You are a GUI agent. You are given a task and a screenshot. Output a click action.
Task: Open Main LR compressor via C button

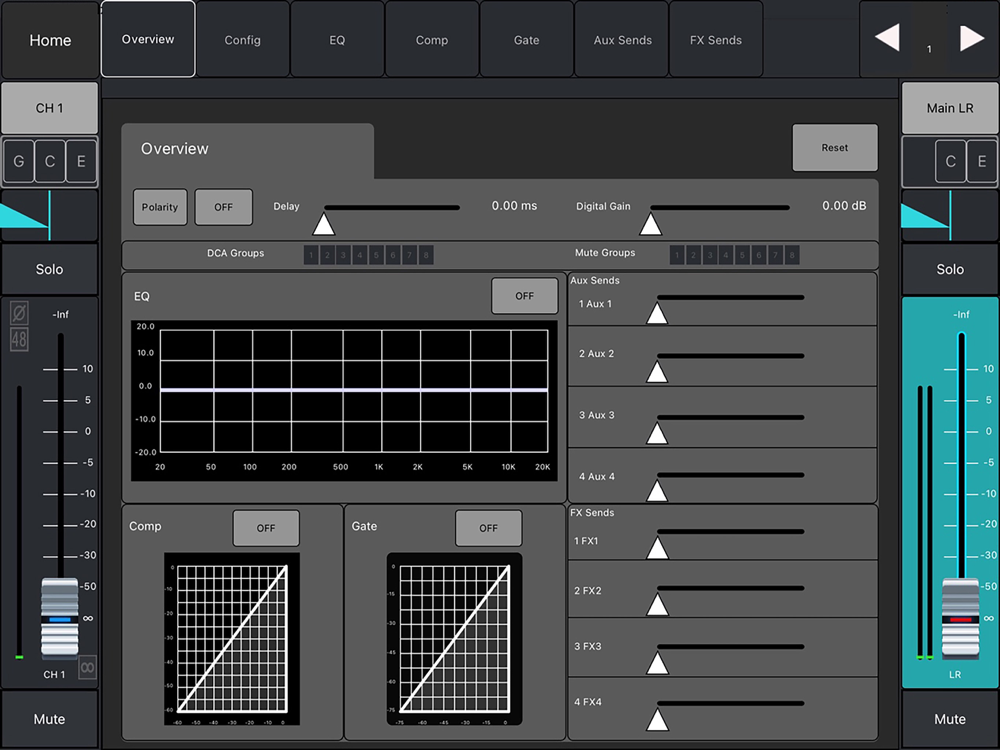[x=950, y=161]
